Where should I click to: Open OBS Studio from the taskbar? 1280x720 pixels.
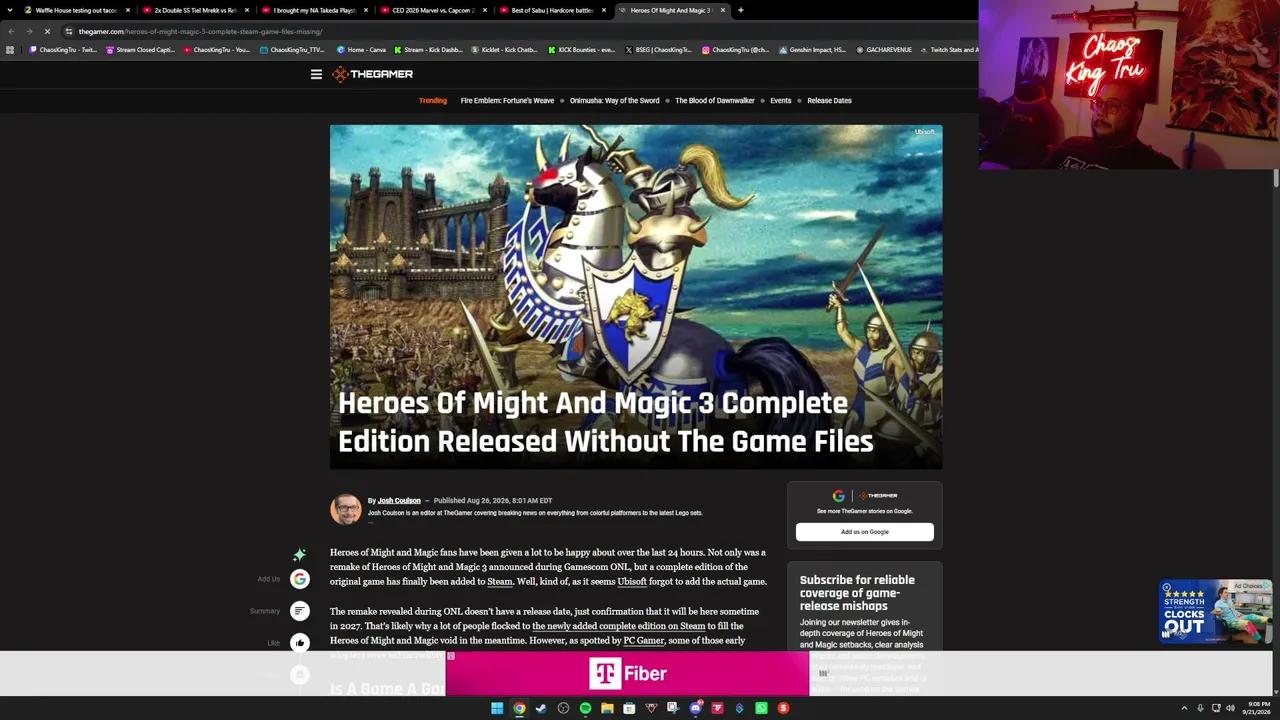563,708
